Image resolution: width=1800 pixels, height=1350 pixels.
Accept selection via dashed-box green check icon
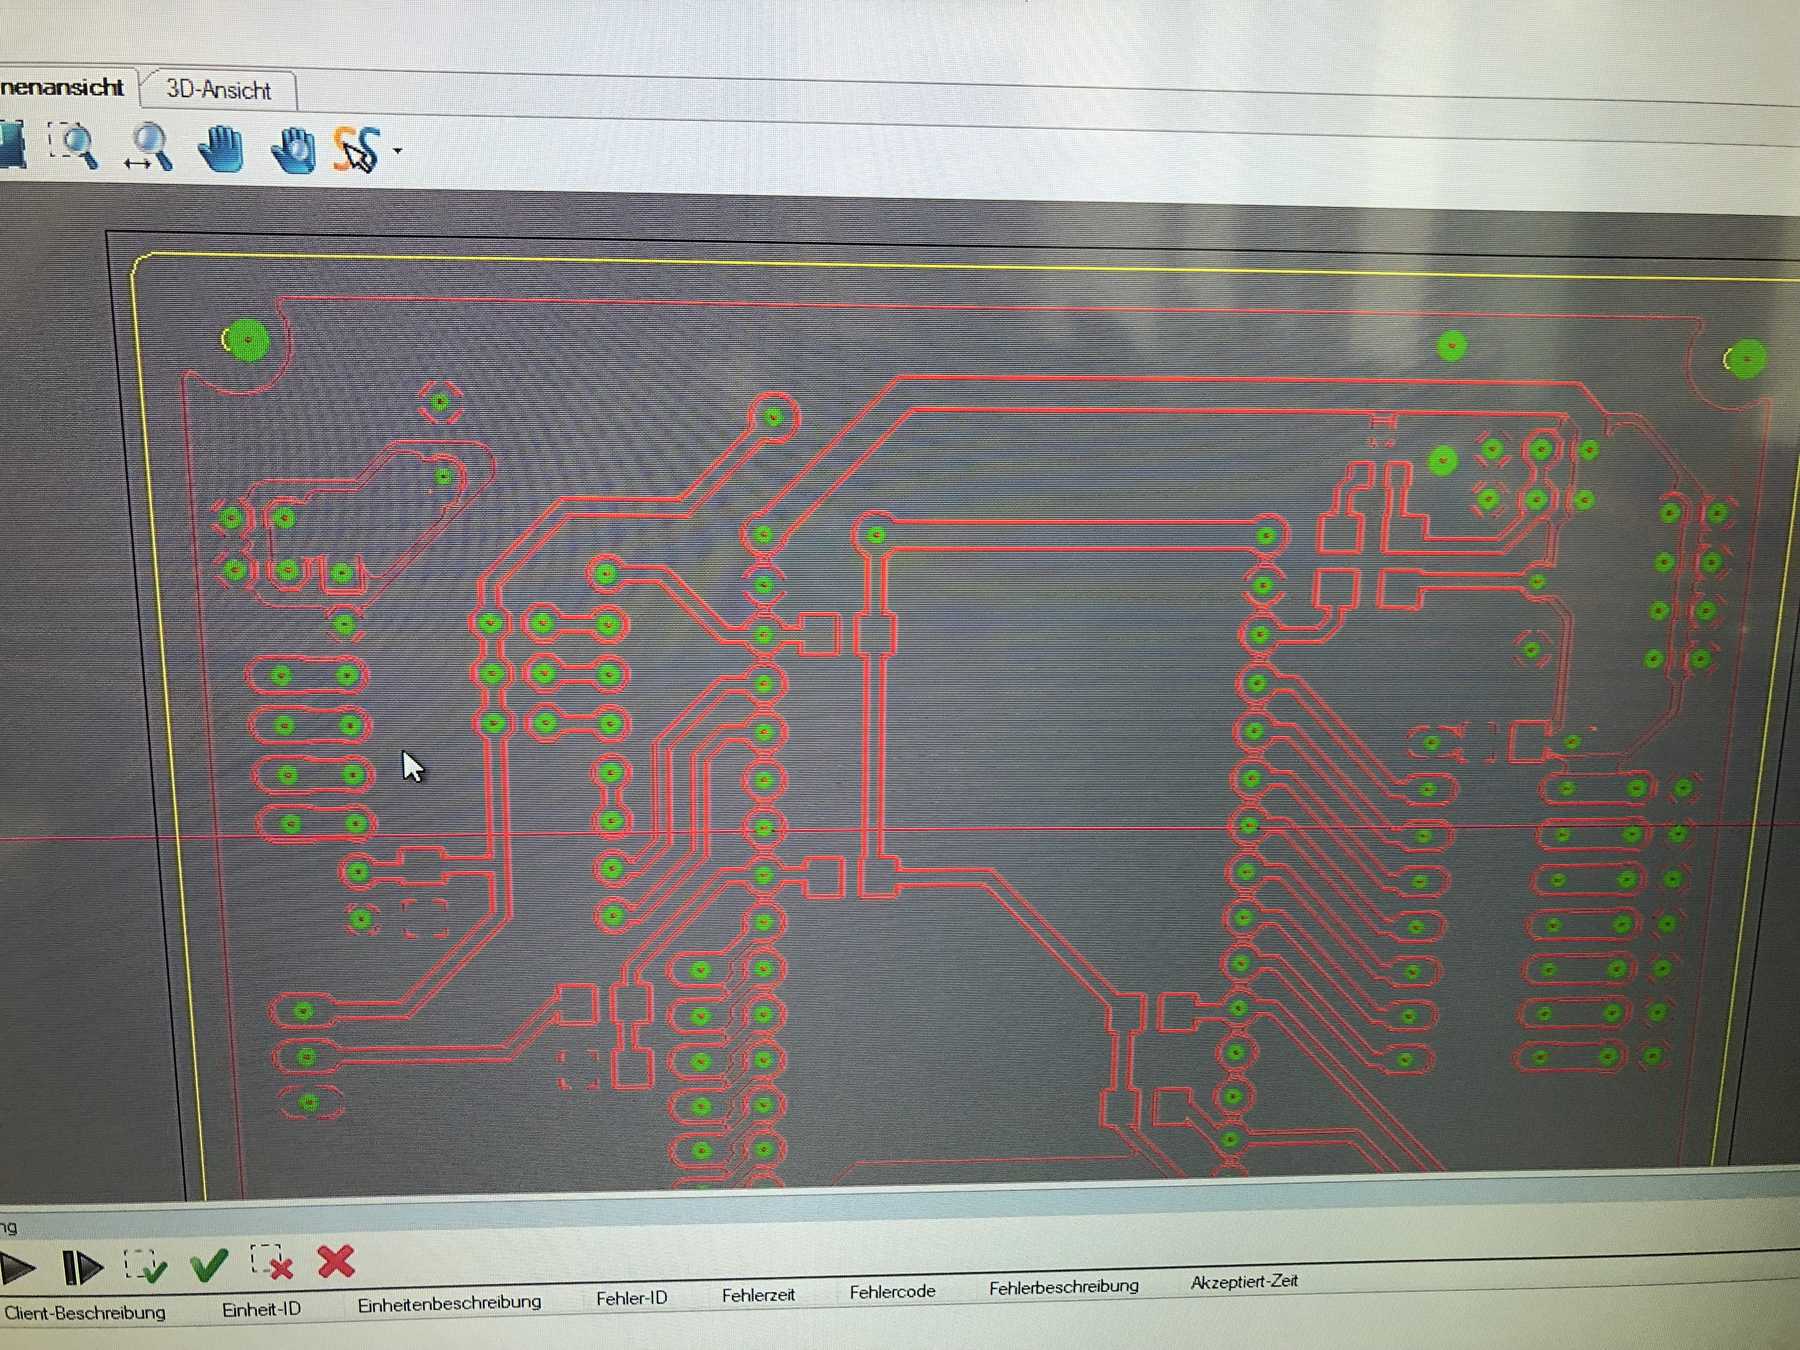tap(146, 1266)
